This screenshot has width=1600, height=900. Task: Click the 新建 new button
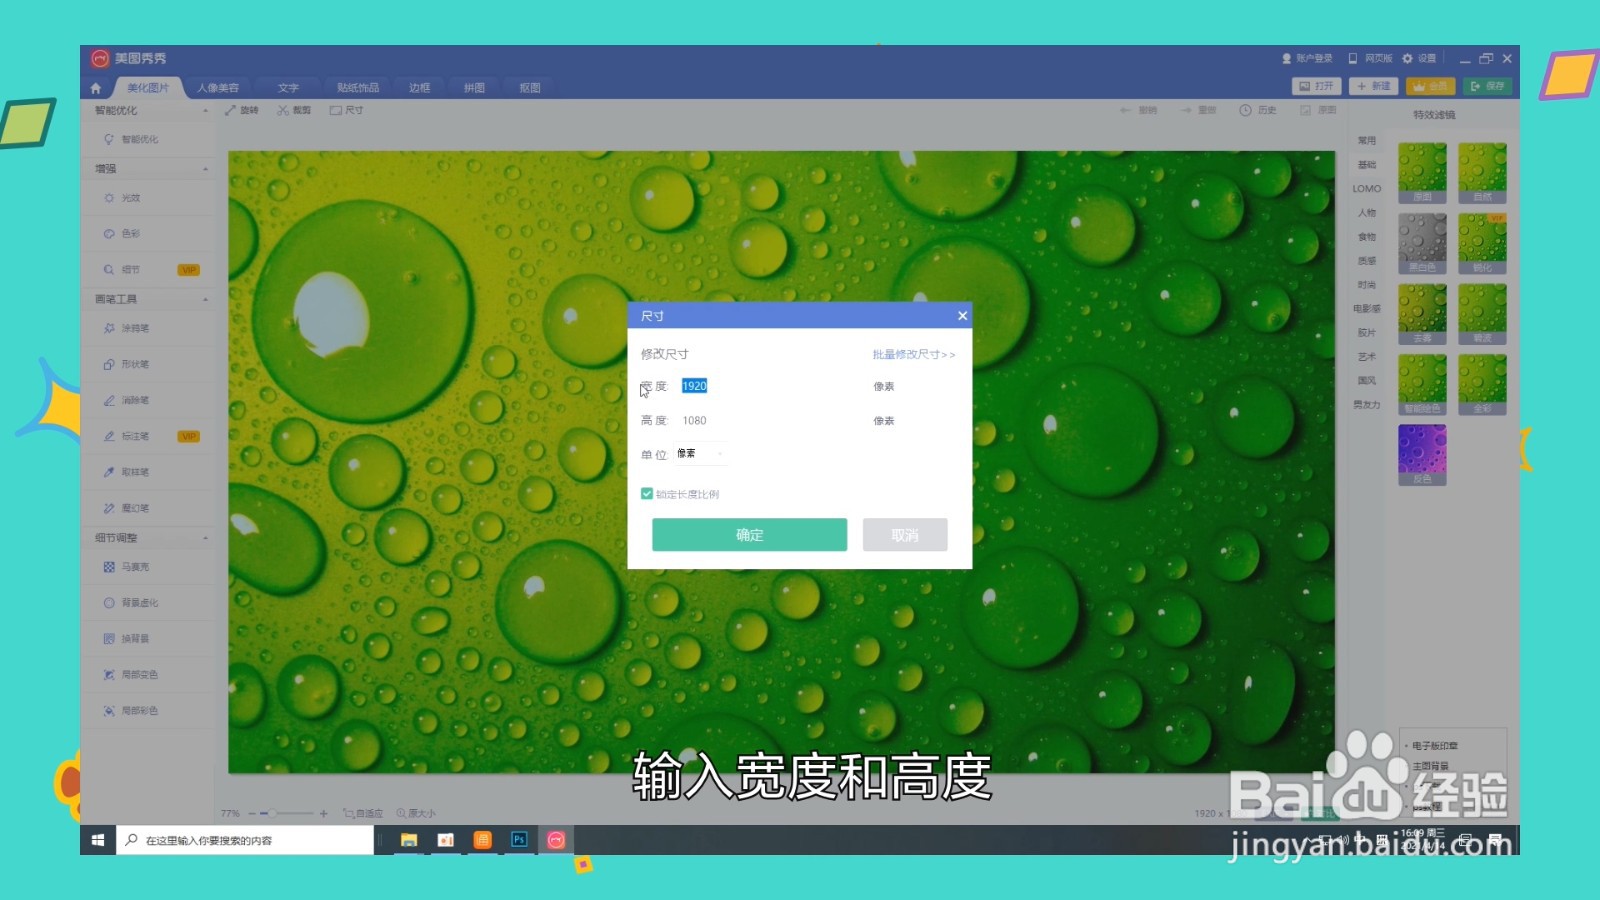(1373, 86)
